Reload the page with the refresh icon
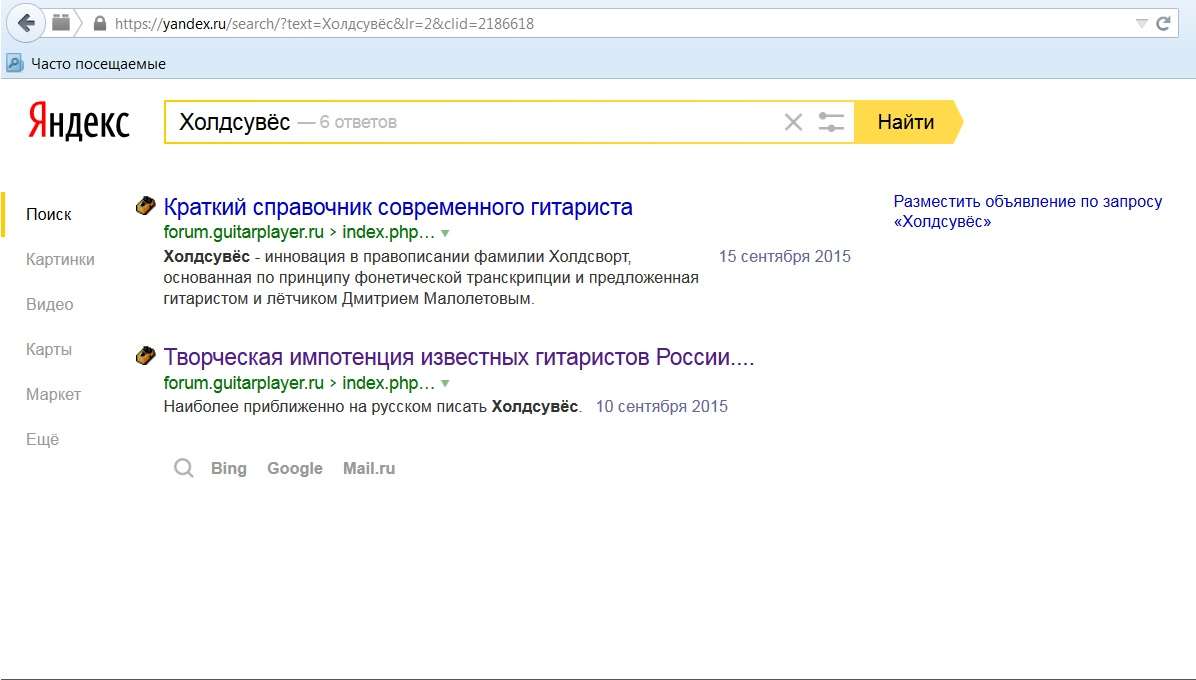 1163,24
